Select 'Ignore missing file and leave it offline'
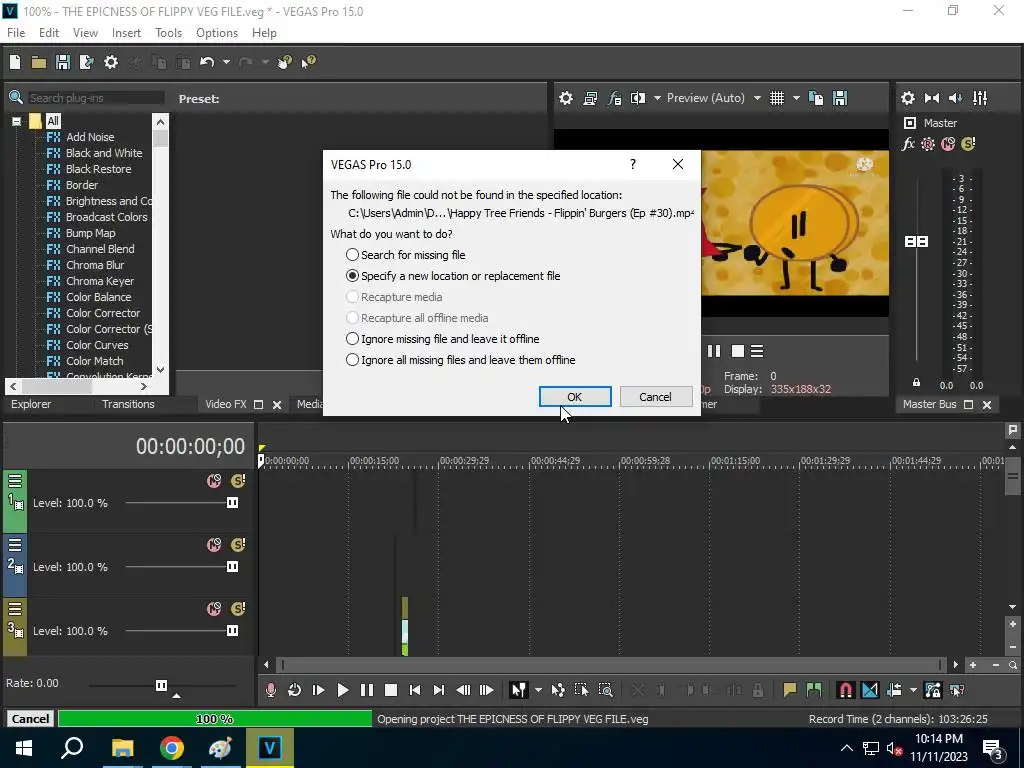Screen dimensions: 1024x768 click(x=443, y=339)
